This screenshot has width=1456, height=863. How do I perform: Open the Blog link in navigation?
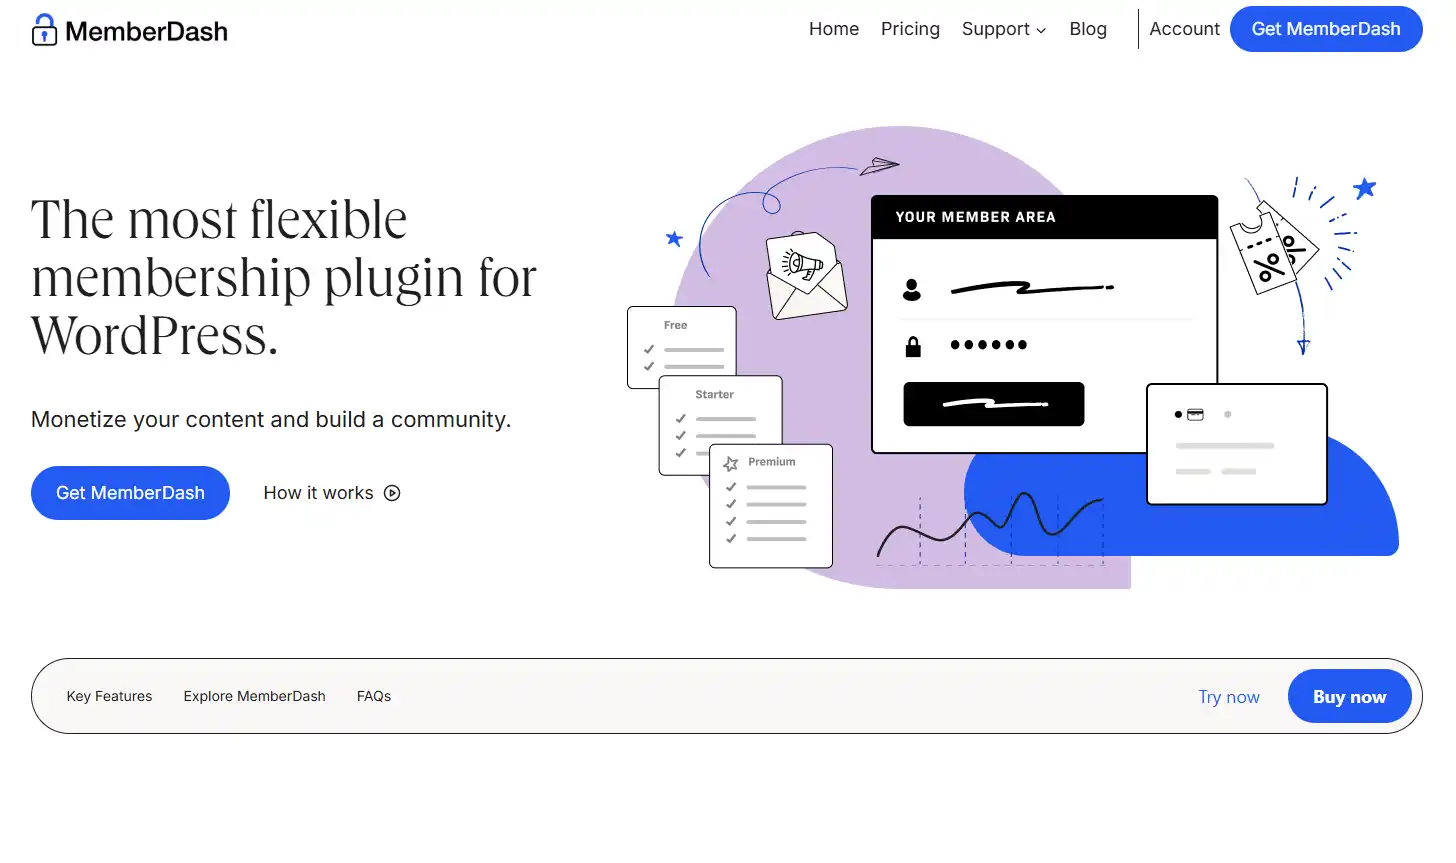(x=1087, y=29)
